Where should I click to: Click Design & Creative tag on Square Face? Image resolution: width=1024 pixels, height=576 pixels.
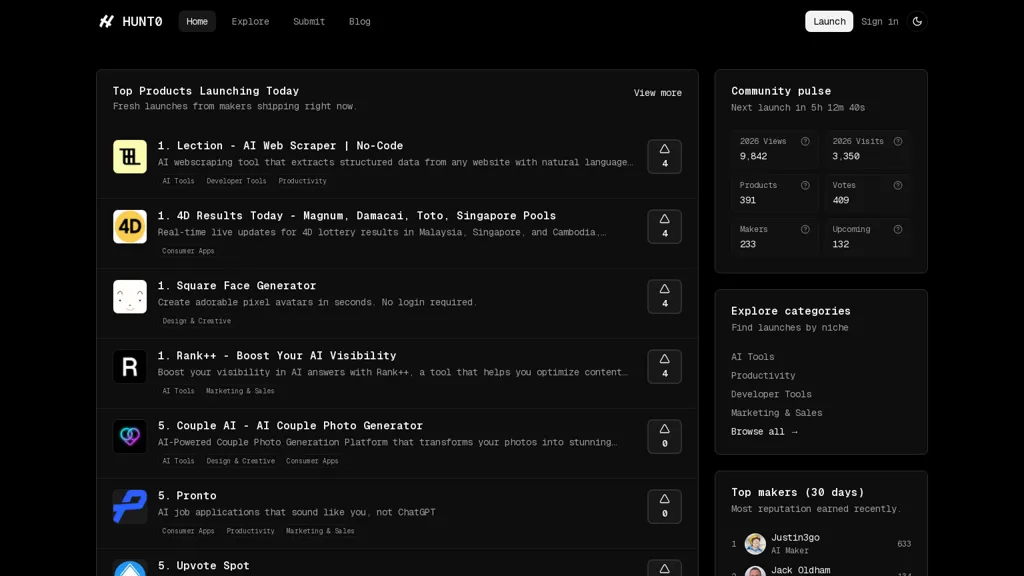[197, 321]
